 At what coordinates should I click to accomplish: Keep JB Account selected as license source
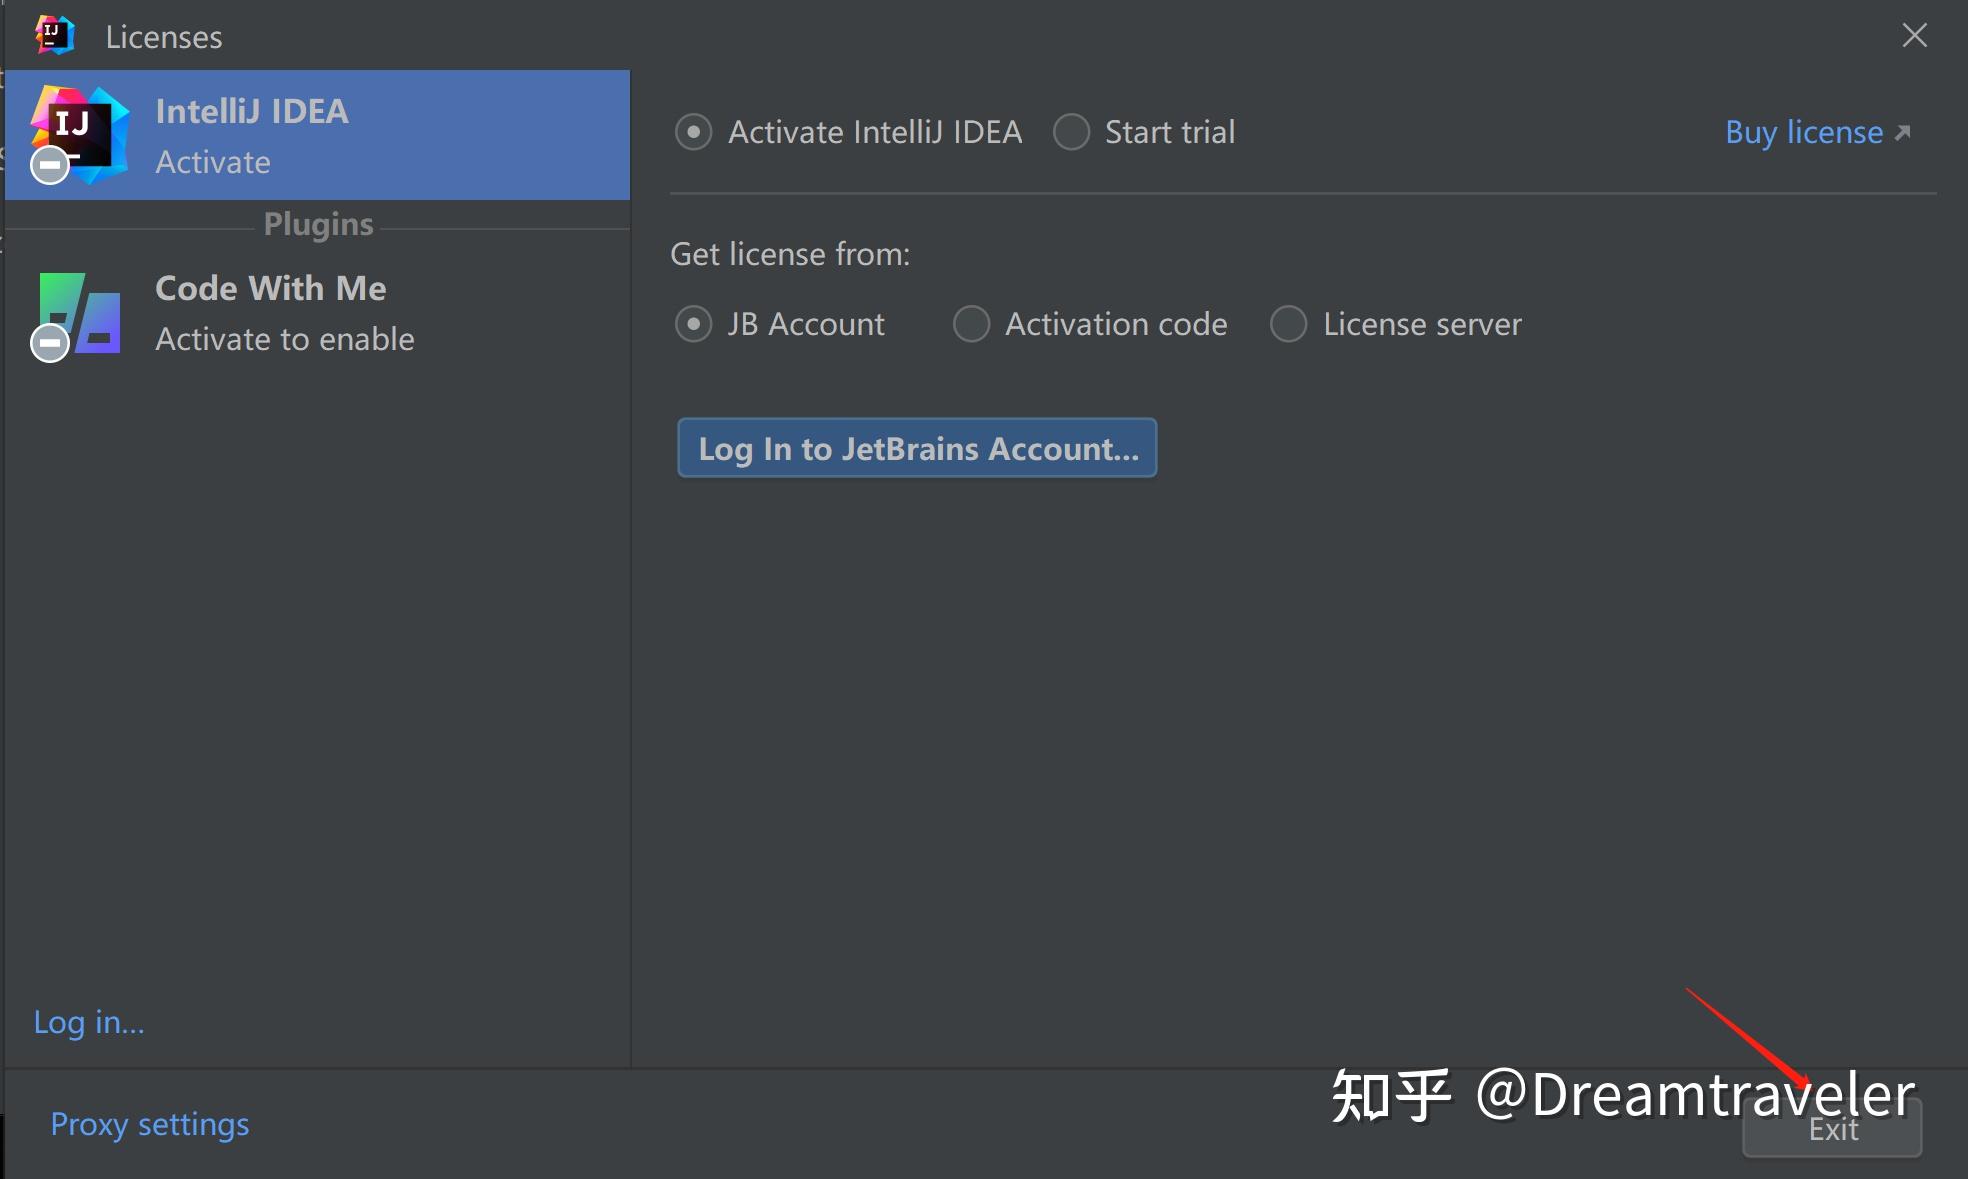tap(693, 324)
